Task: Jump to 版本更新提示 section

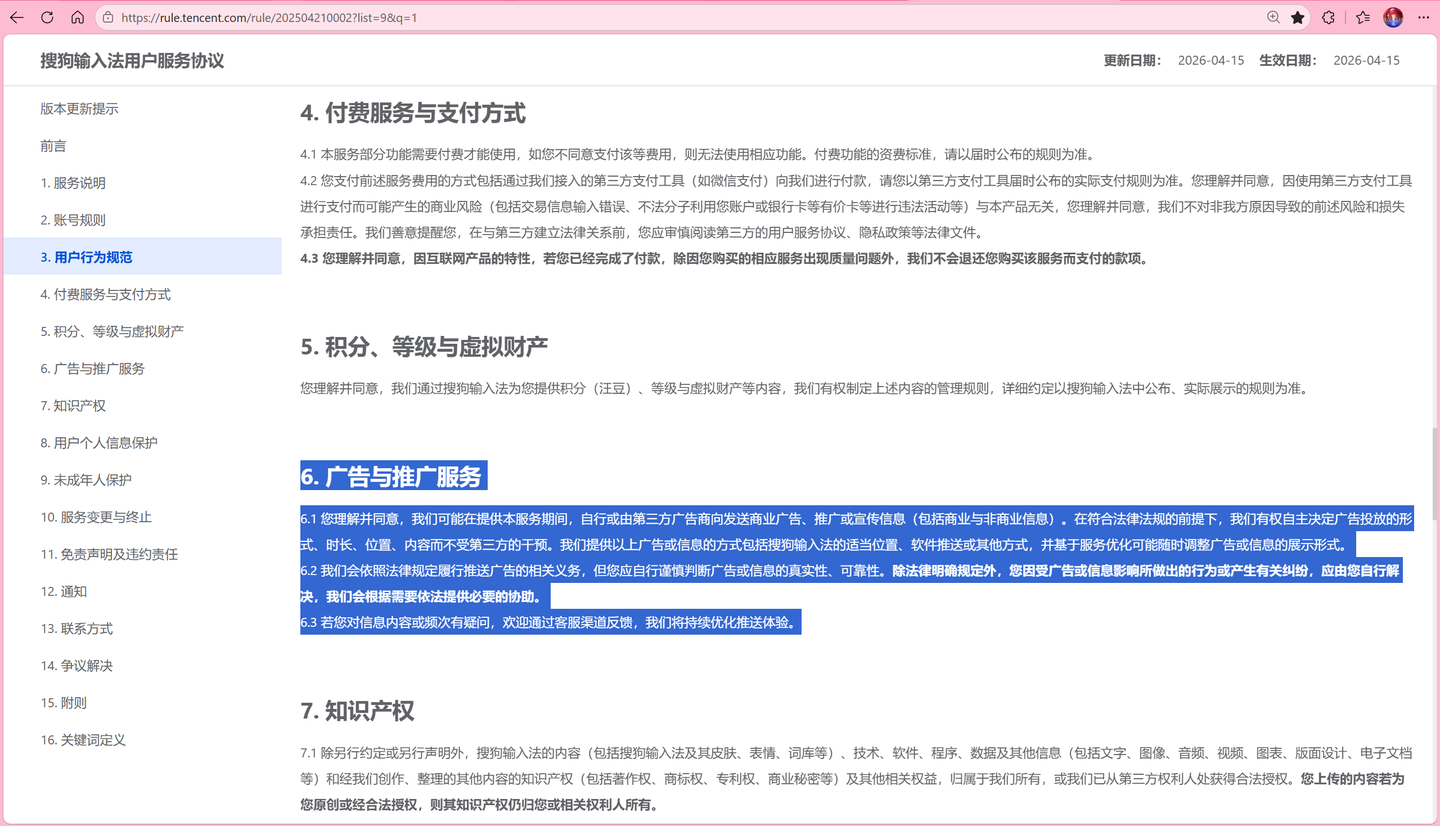Action: pos(79,109)
